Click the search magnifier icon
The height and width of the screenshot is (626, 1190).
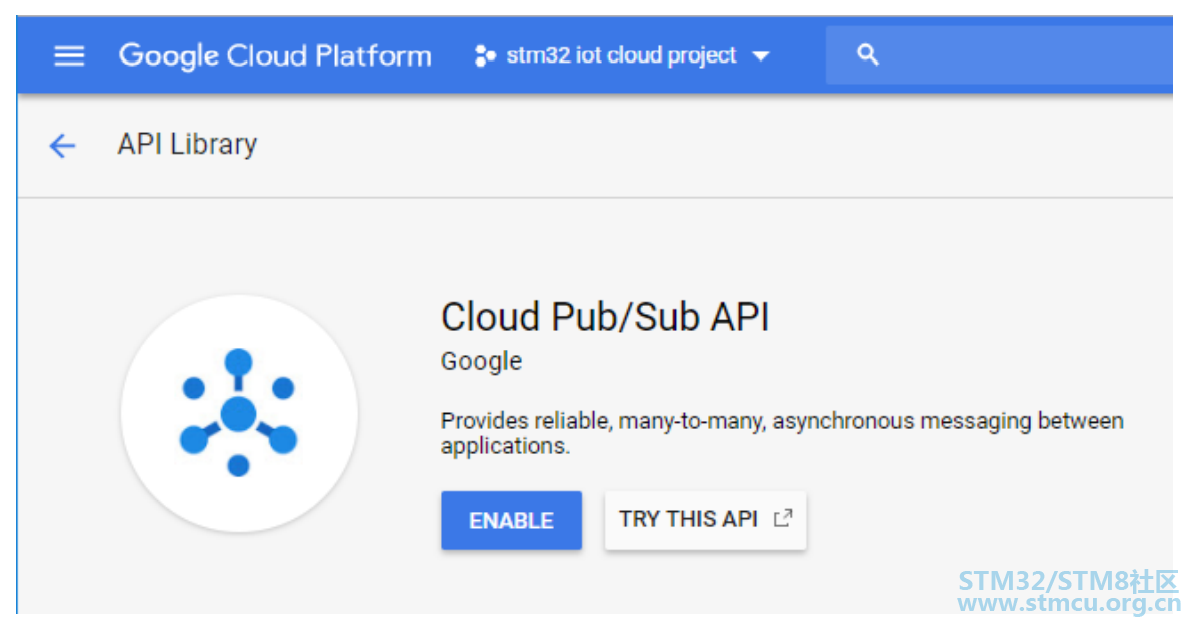pyautogui.click(x=867, y=55)
